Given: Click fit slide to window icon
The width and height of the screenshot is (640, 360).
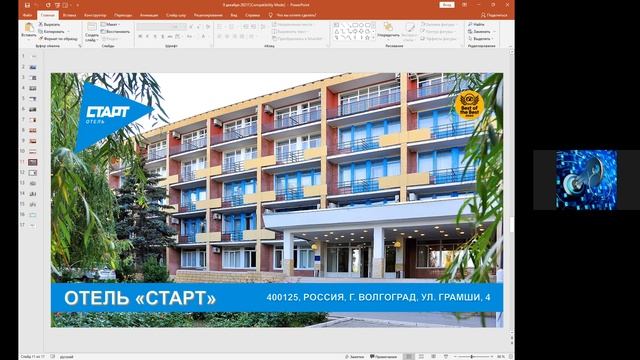Looking at the screenshot, I should 510,357.
